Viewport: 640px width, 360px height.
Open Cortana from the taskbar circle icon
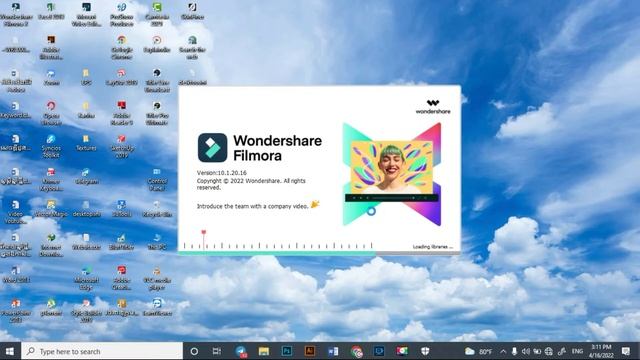(194, 351)
